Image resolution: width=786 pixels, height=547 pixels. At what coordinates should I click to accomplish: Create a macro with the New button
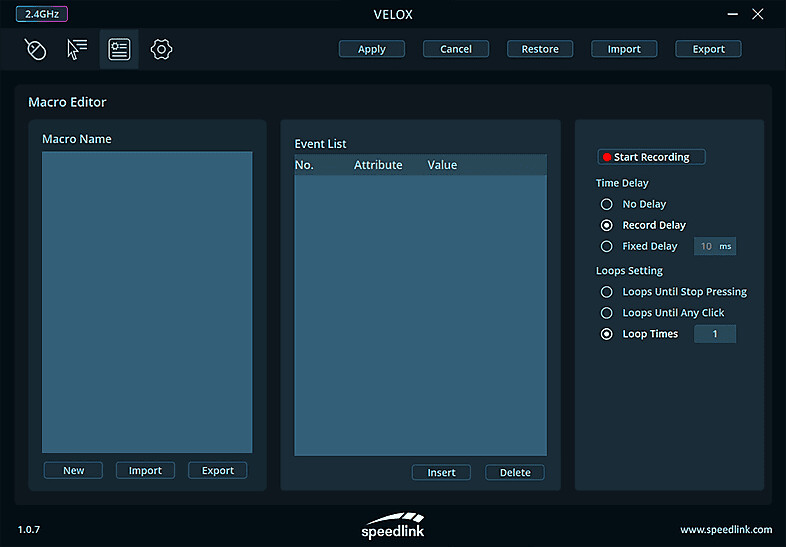click(73, 471)
